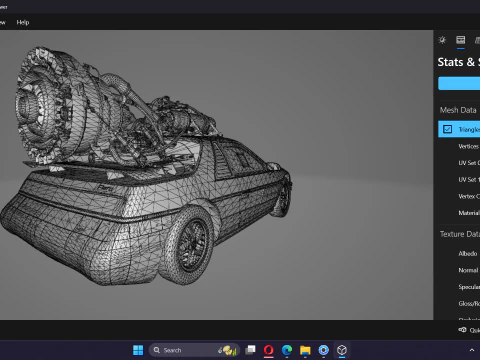
Task: Open the Windows Start menu
Action: [x=138, y=350]
